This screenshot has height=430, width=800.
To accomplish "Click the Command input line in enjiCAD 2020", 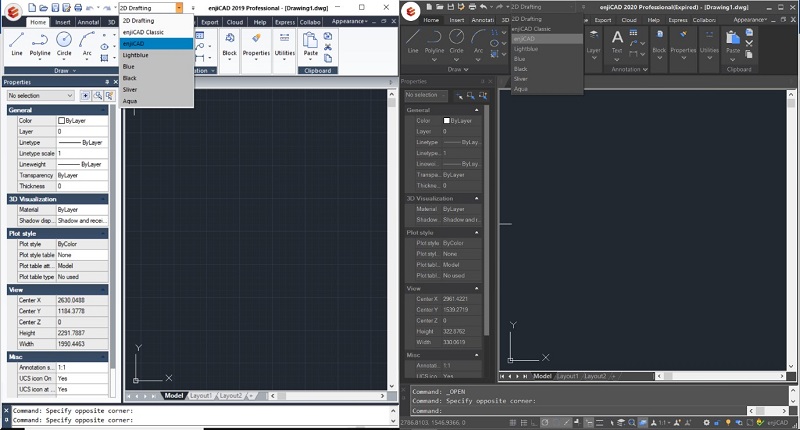I will click(579, 410).
